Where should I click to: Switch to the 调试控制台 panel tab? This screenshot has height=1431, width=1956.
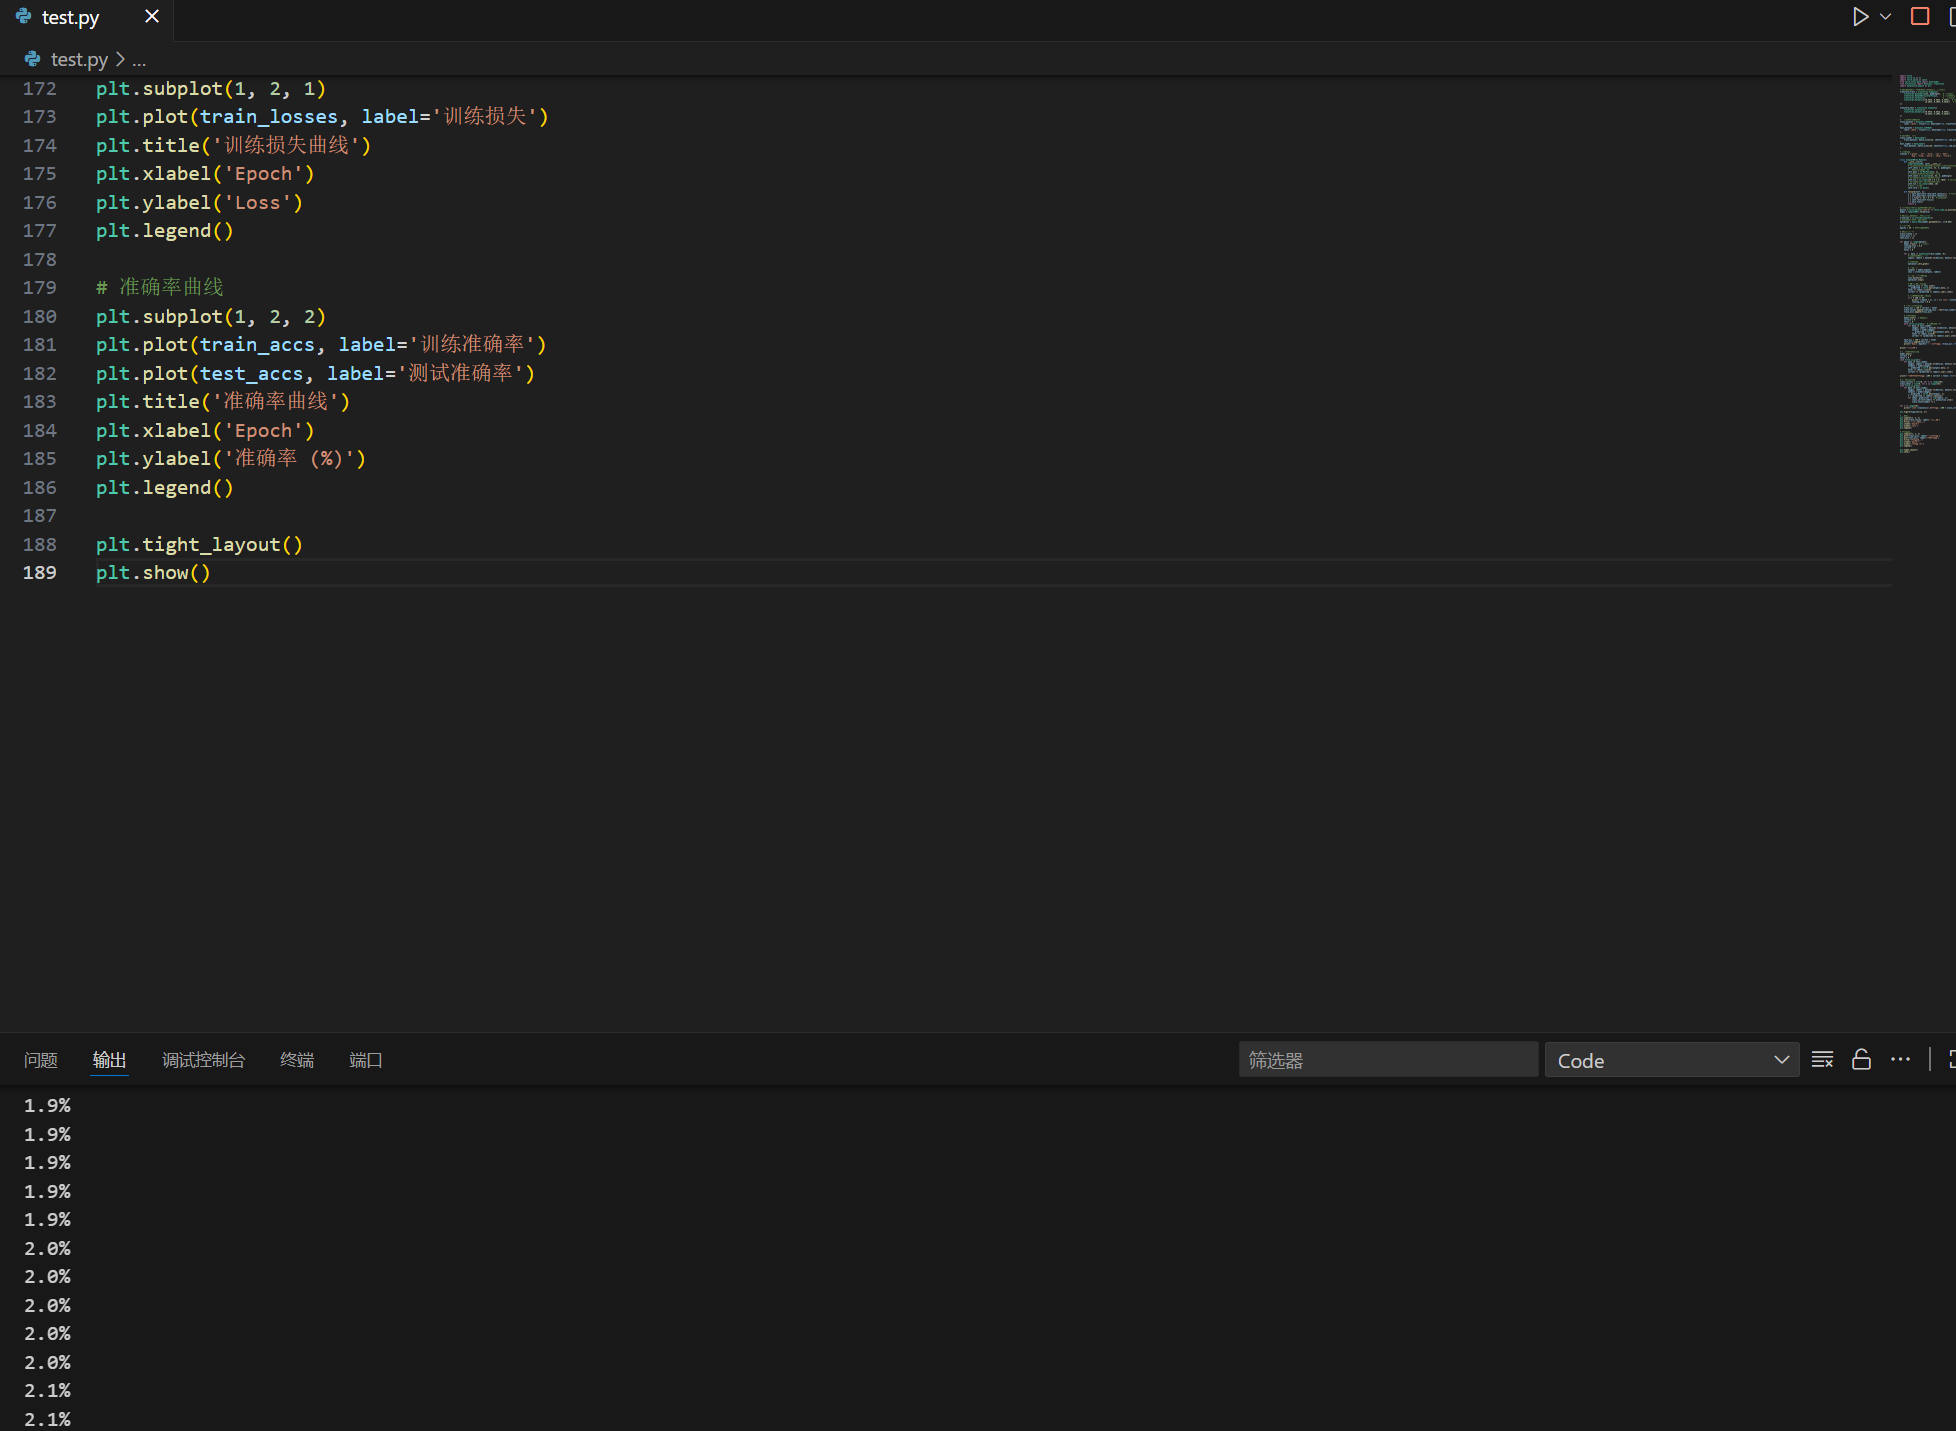203,1060
